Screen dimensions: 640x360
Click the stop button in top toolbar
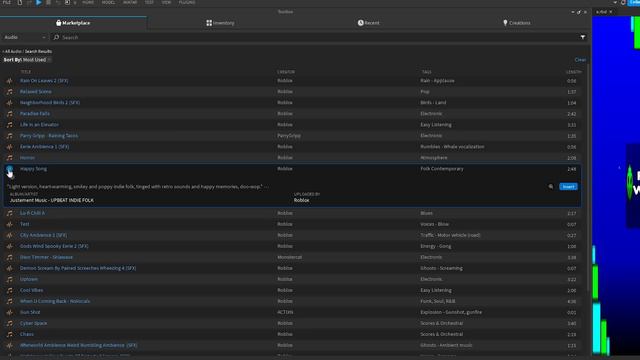(x=48, y=2)
